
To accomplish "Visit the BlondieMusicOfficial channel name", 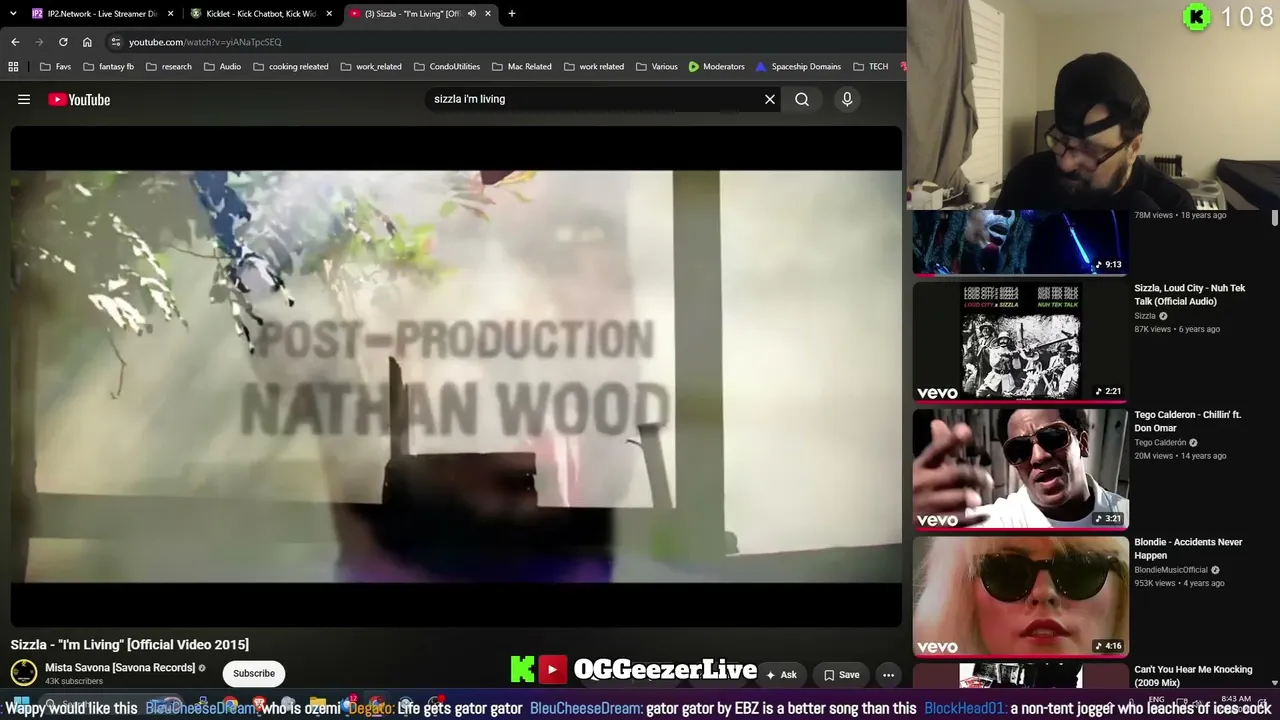I will (x=1171, y=570).
